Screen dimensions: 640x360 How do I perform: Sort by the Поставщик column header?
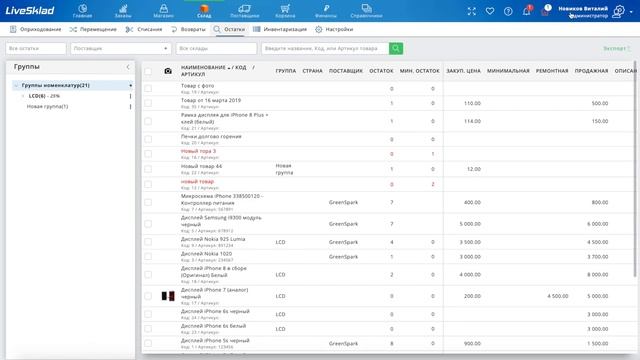pyautogui.click(x=346, y=71)
